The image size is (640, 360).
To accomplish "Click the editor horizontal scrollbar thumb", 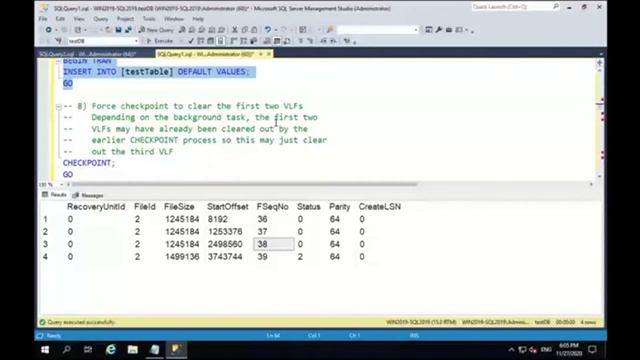I will point(244,184).
